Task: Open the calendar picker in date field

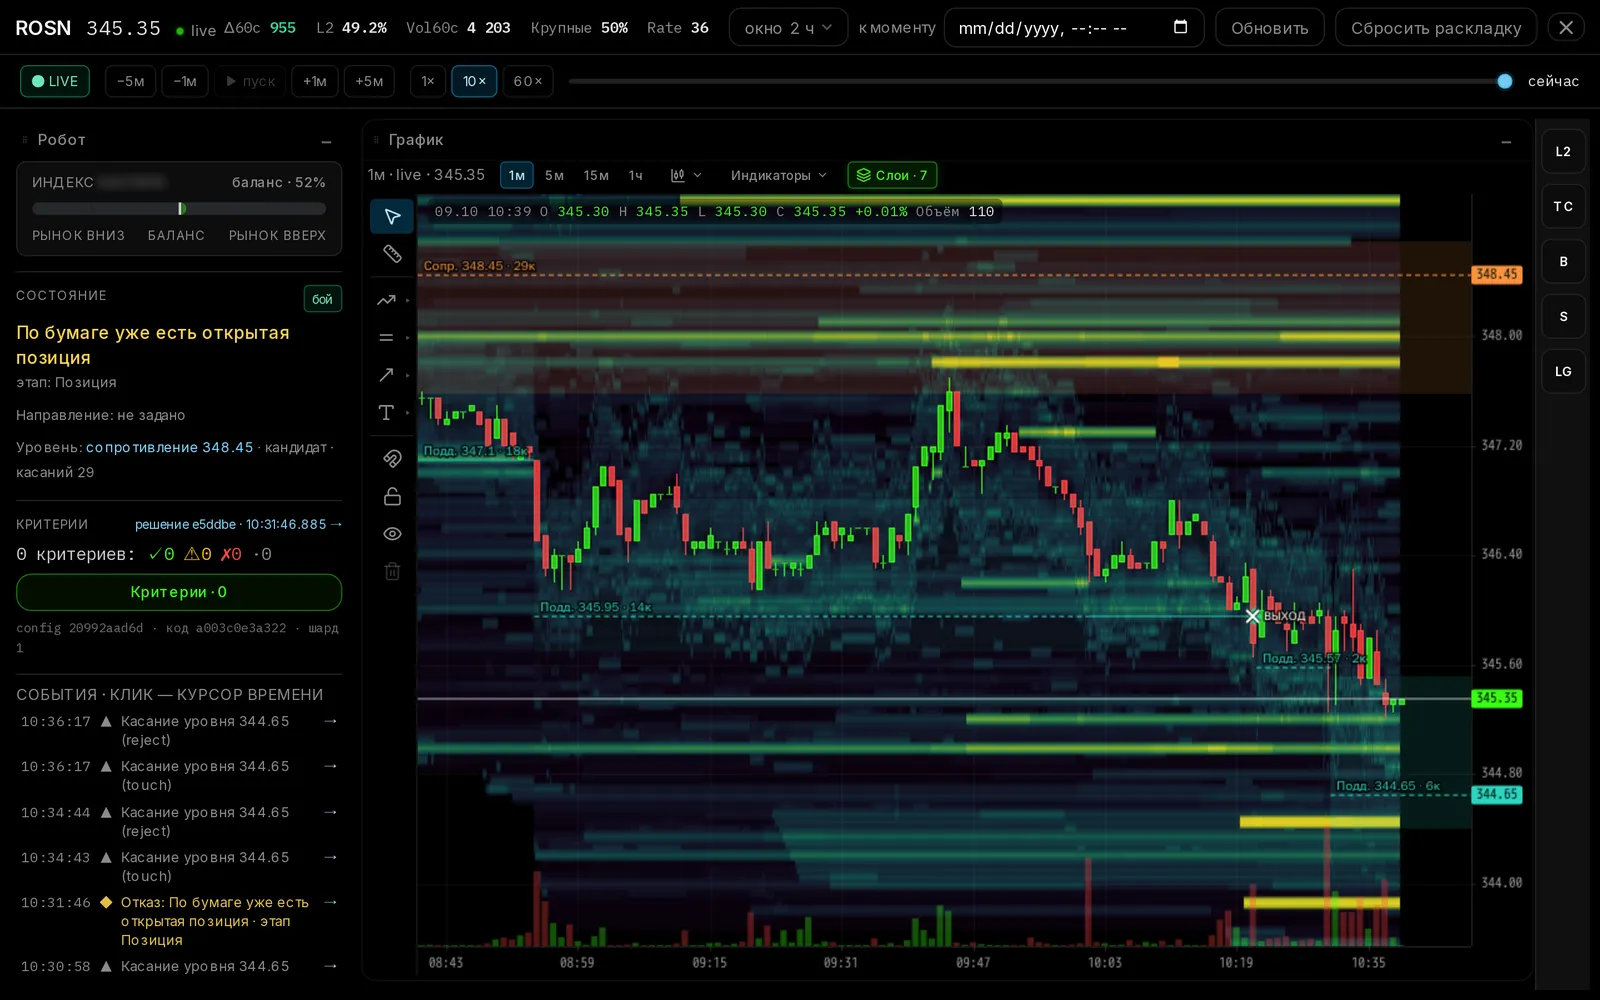Action: [1180, 27]
